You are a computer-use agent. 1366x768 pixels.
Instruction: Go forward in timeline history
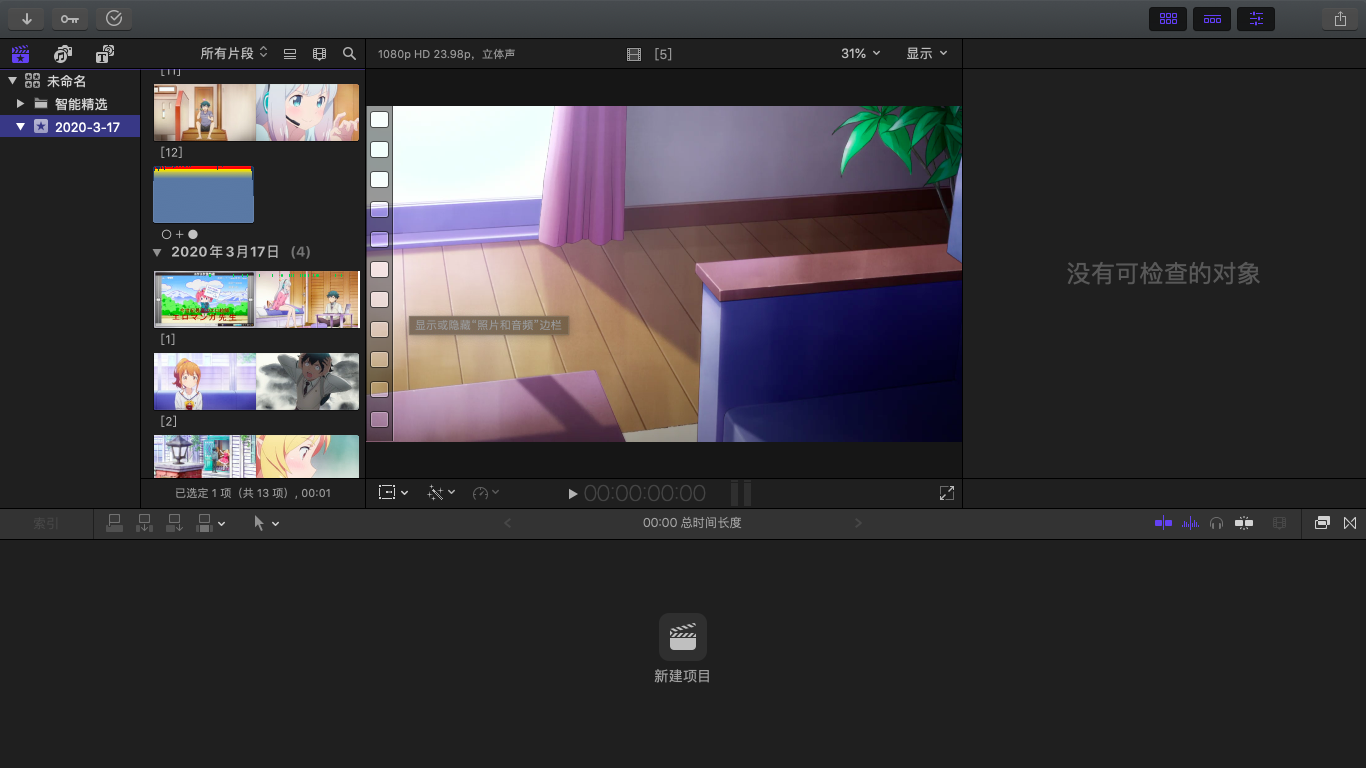[858, 523]
